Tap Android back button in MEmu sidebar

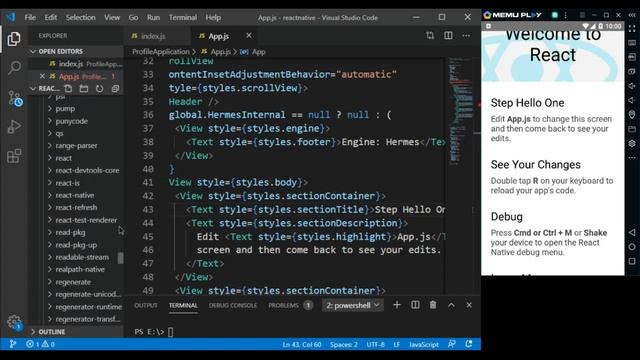point(632,232)
